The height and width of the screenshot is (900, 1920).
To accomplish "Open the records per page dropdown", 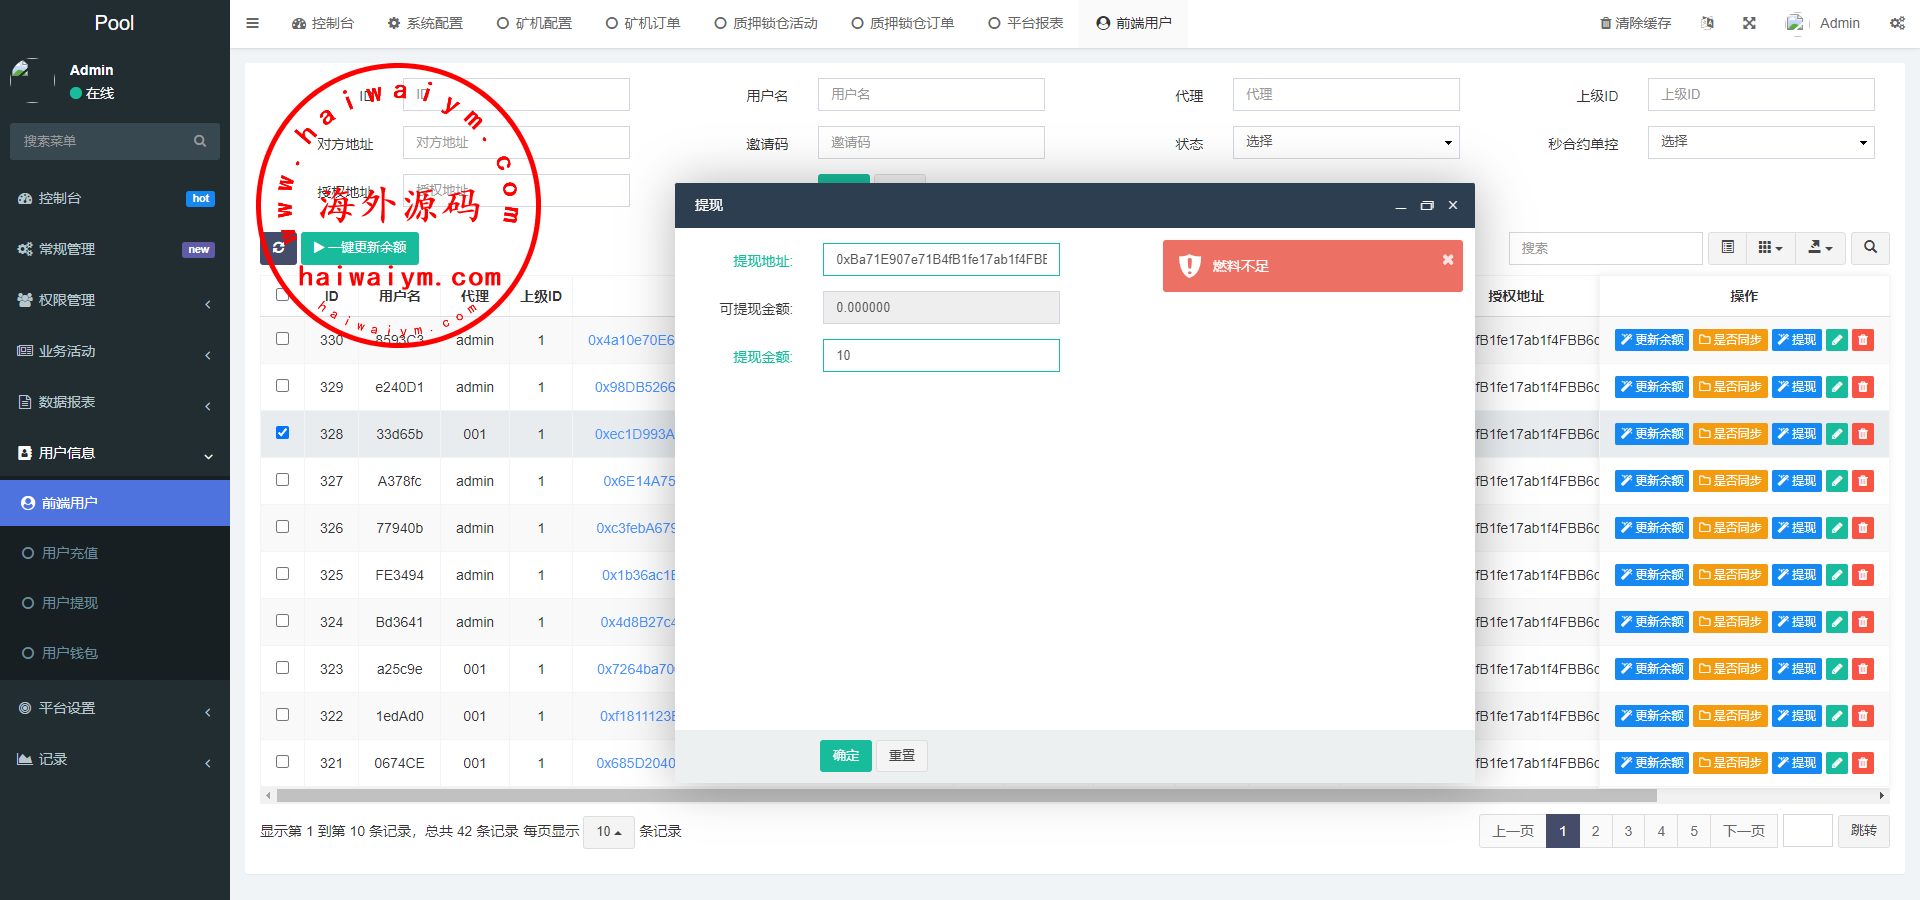I will 608,832.
